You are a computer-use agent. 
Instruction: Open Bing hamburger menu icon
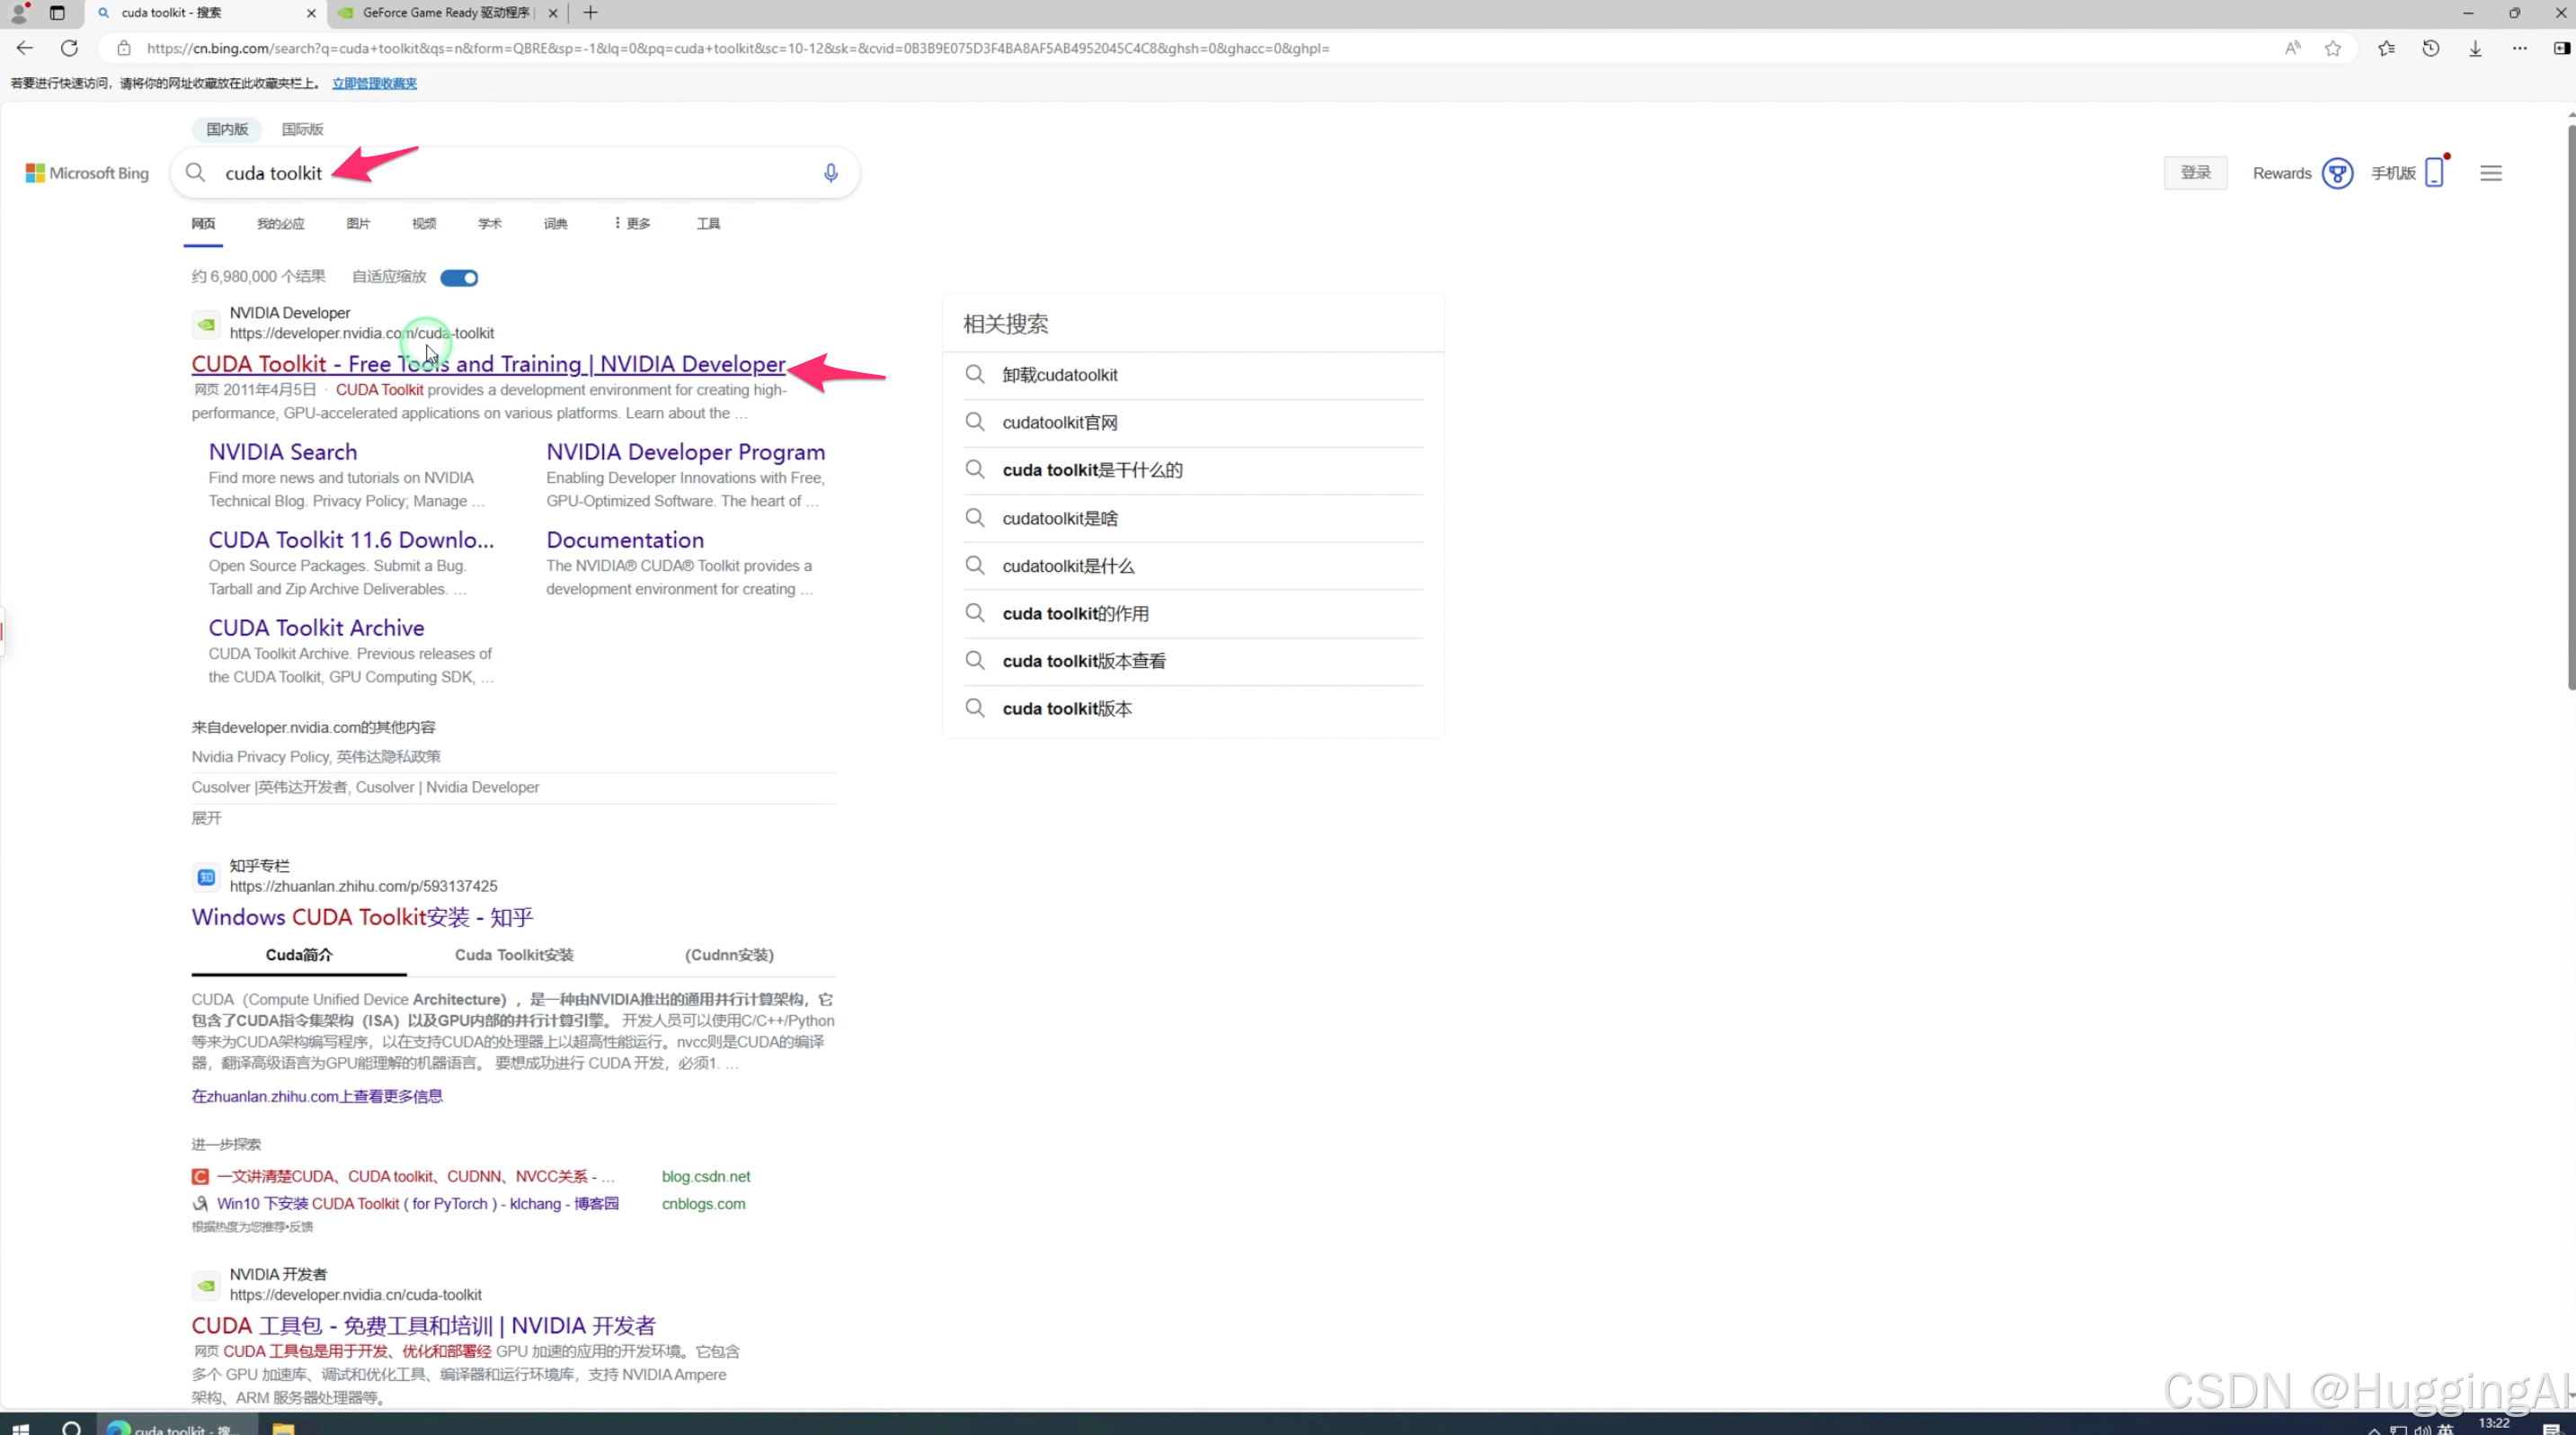coord(2490,173)
